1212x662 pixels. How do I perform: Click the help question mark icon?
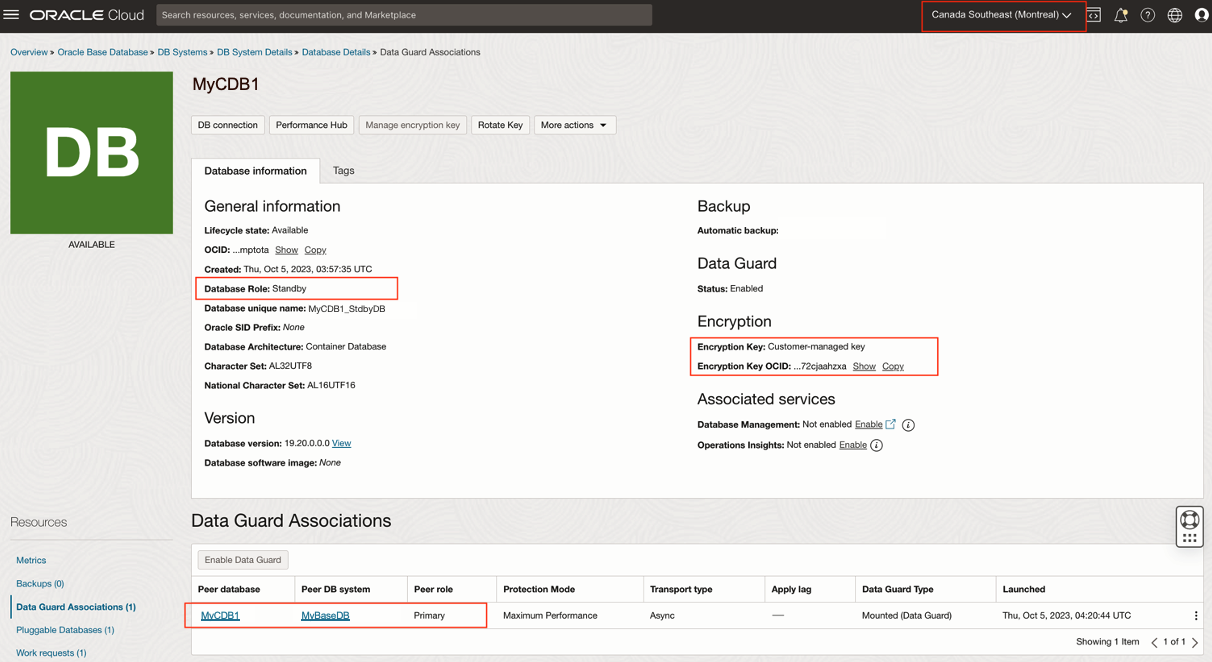coord(1148,15)
